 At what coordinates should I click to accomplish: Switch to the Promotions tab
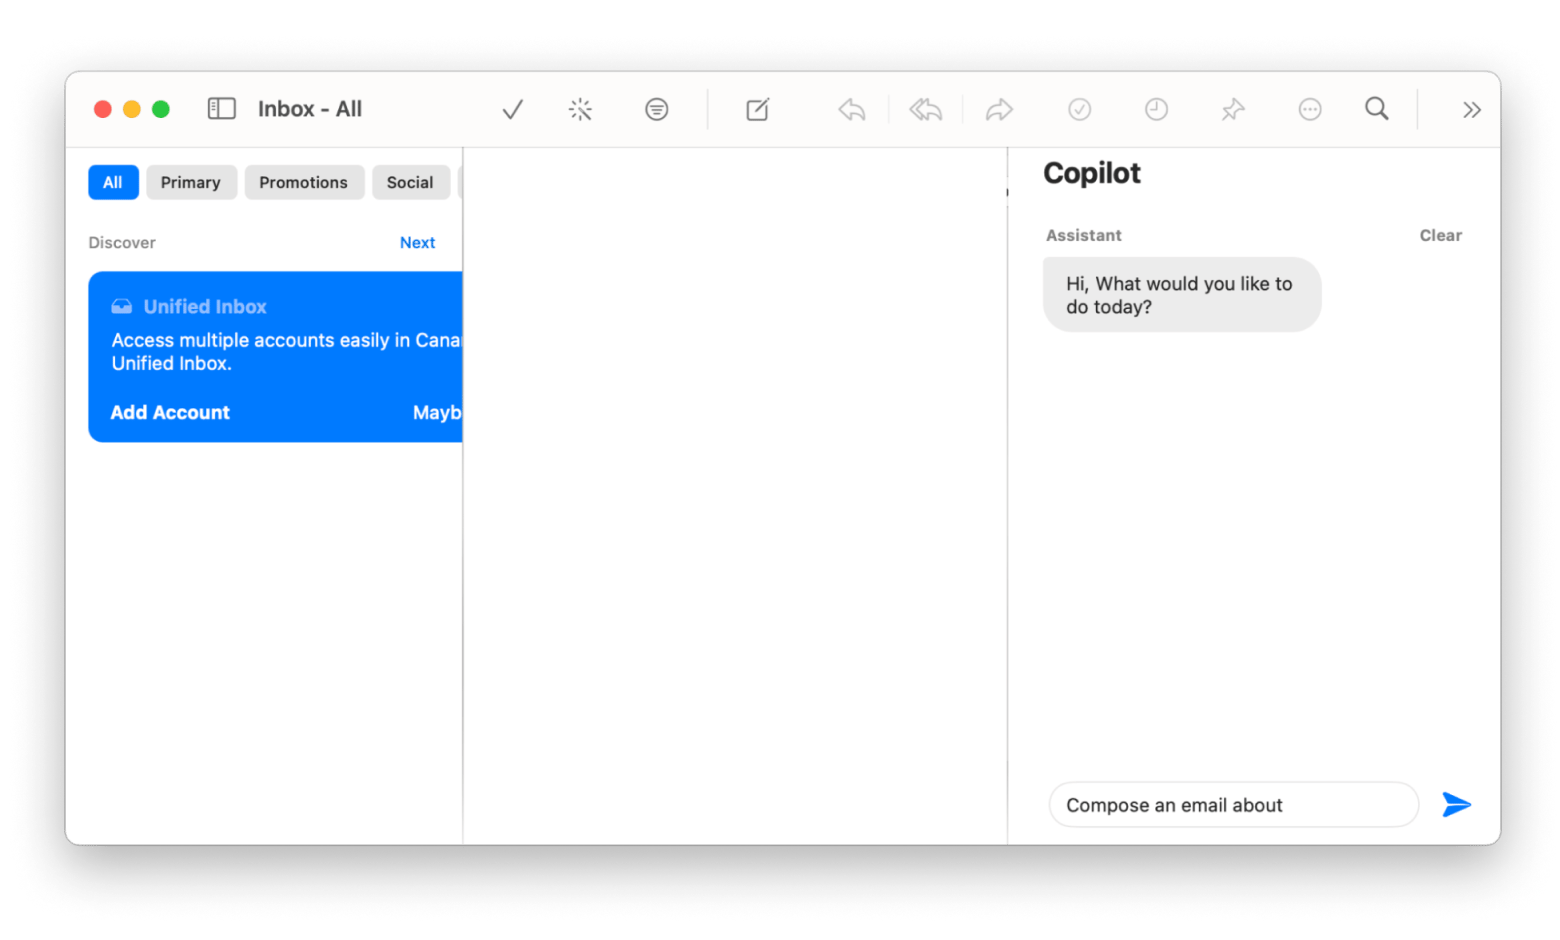(x=303, y=182)
